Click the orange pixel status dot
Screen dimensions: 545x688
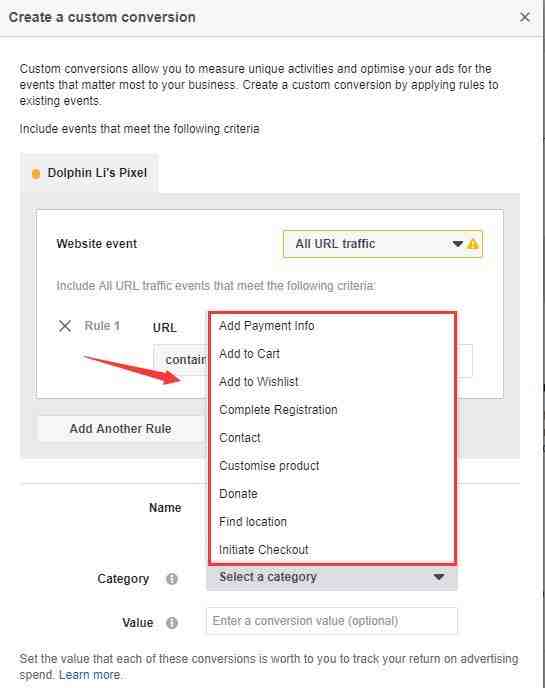tap(36, 174)
